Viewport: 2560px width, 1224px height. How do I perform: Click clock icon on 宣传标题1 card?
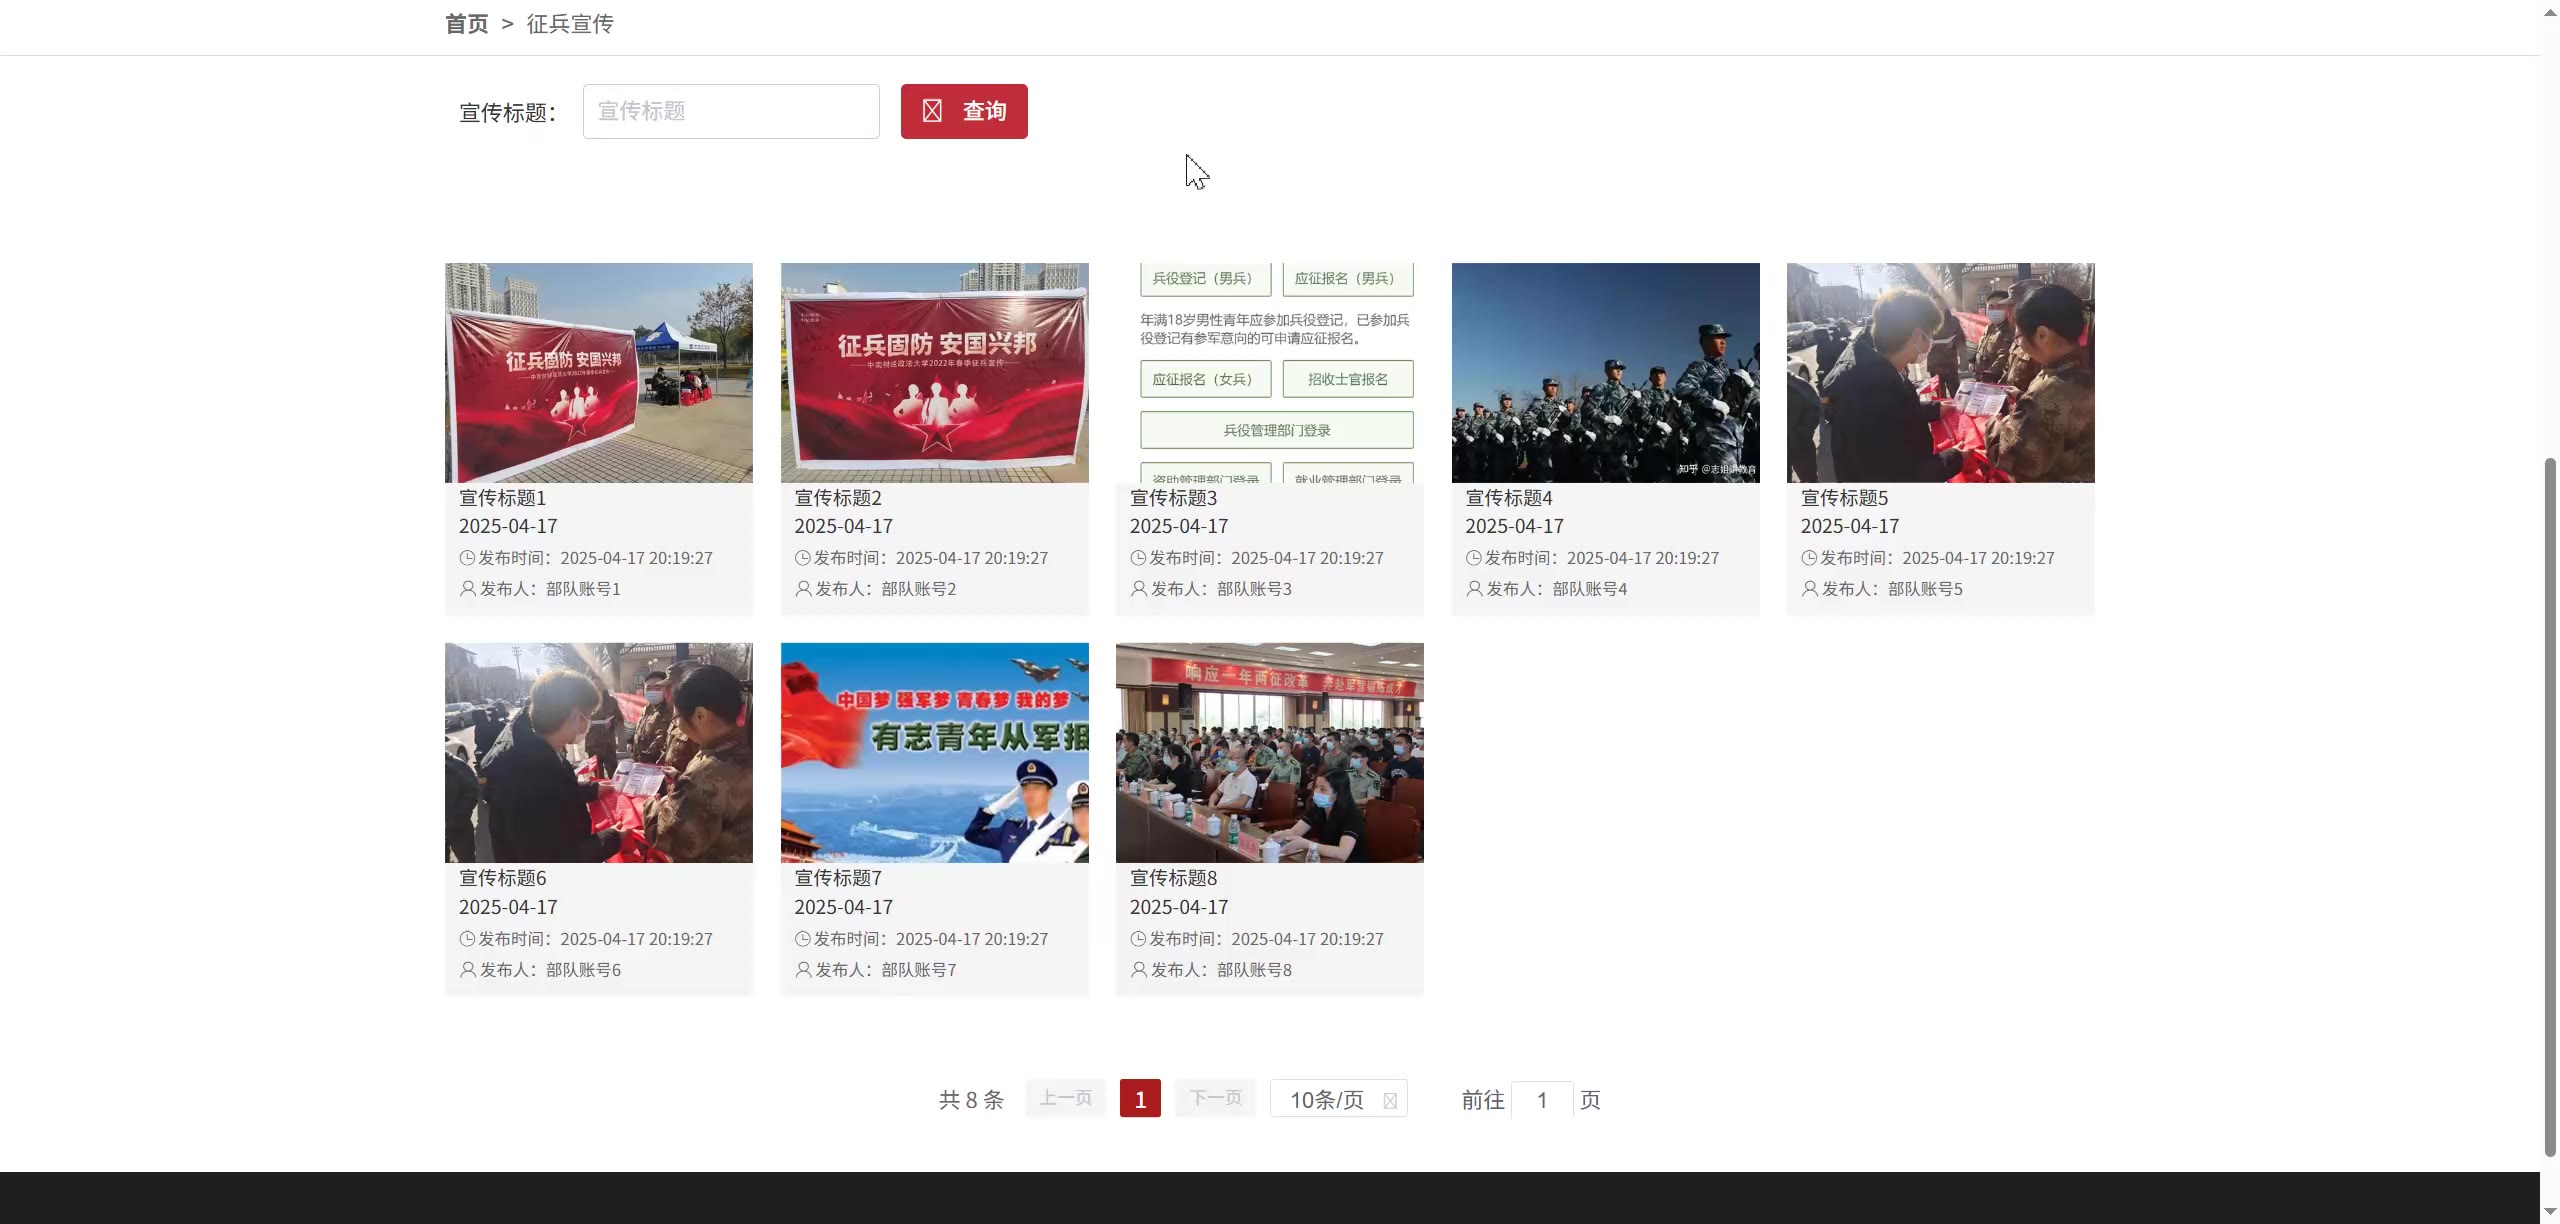pyautogui.click(x=467, y=558)
